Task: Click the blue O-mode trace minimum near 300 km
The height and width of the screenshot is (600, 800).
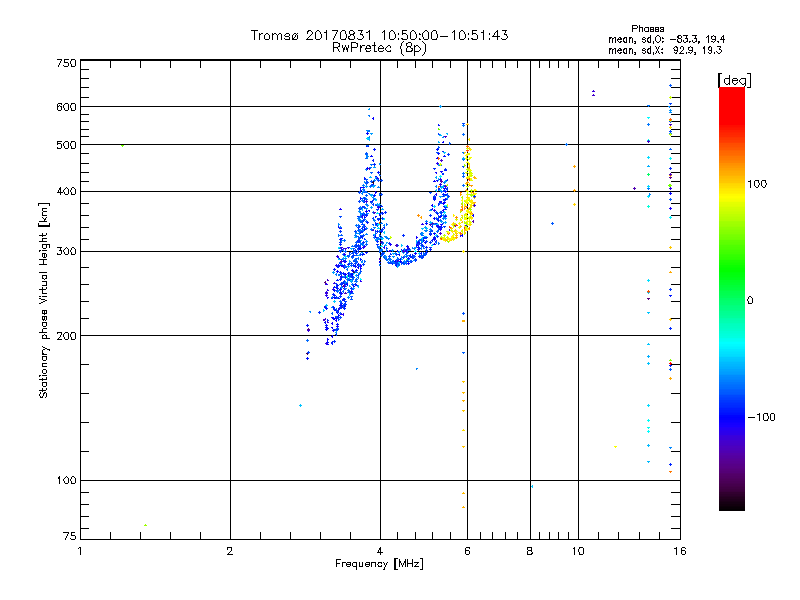Action: (x=401, y=258)
